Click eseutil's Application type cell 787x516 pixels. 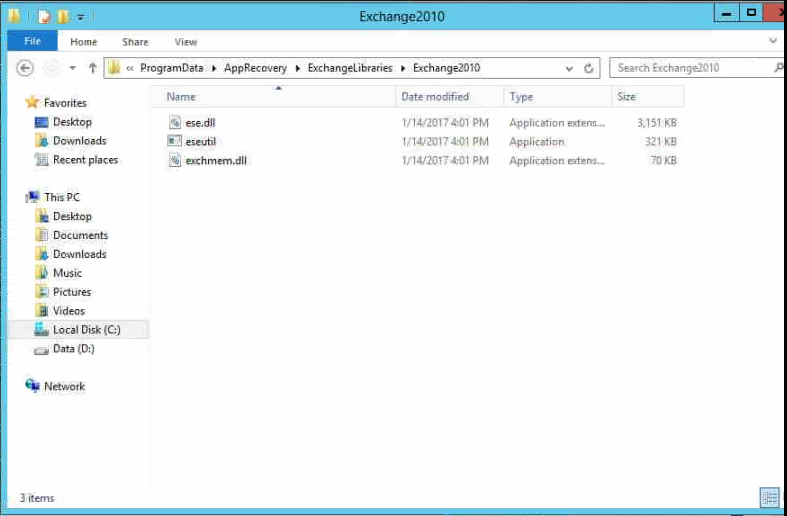(537, 142)
